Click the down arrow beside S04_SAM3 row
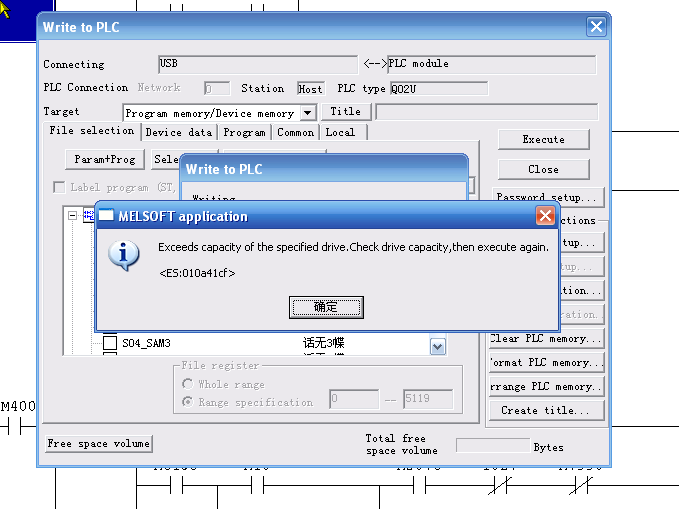 pos(437,345)
